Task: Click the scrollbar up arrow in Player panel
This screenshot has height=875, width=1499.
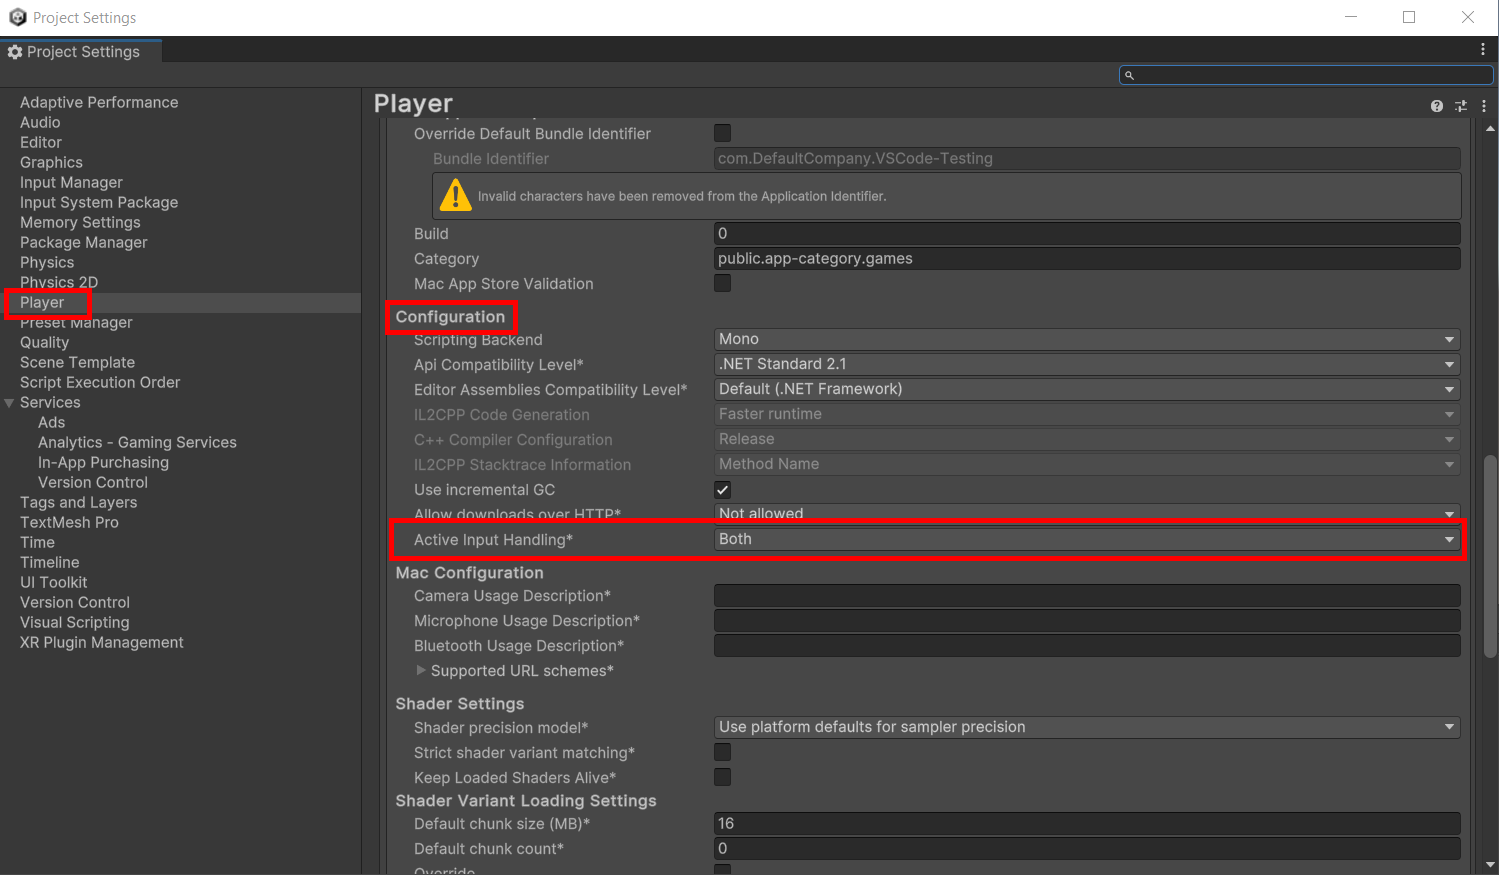Action: (x=1490, y=129)
